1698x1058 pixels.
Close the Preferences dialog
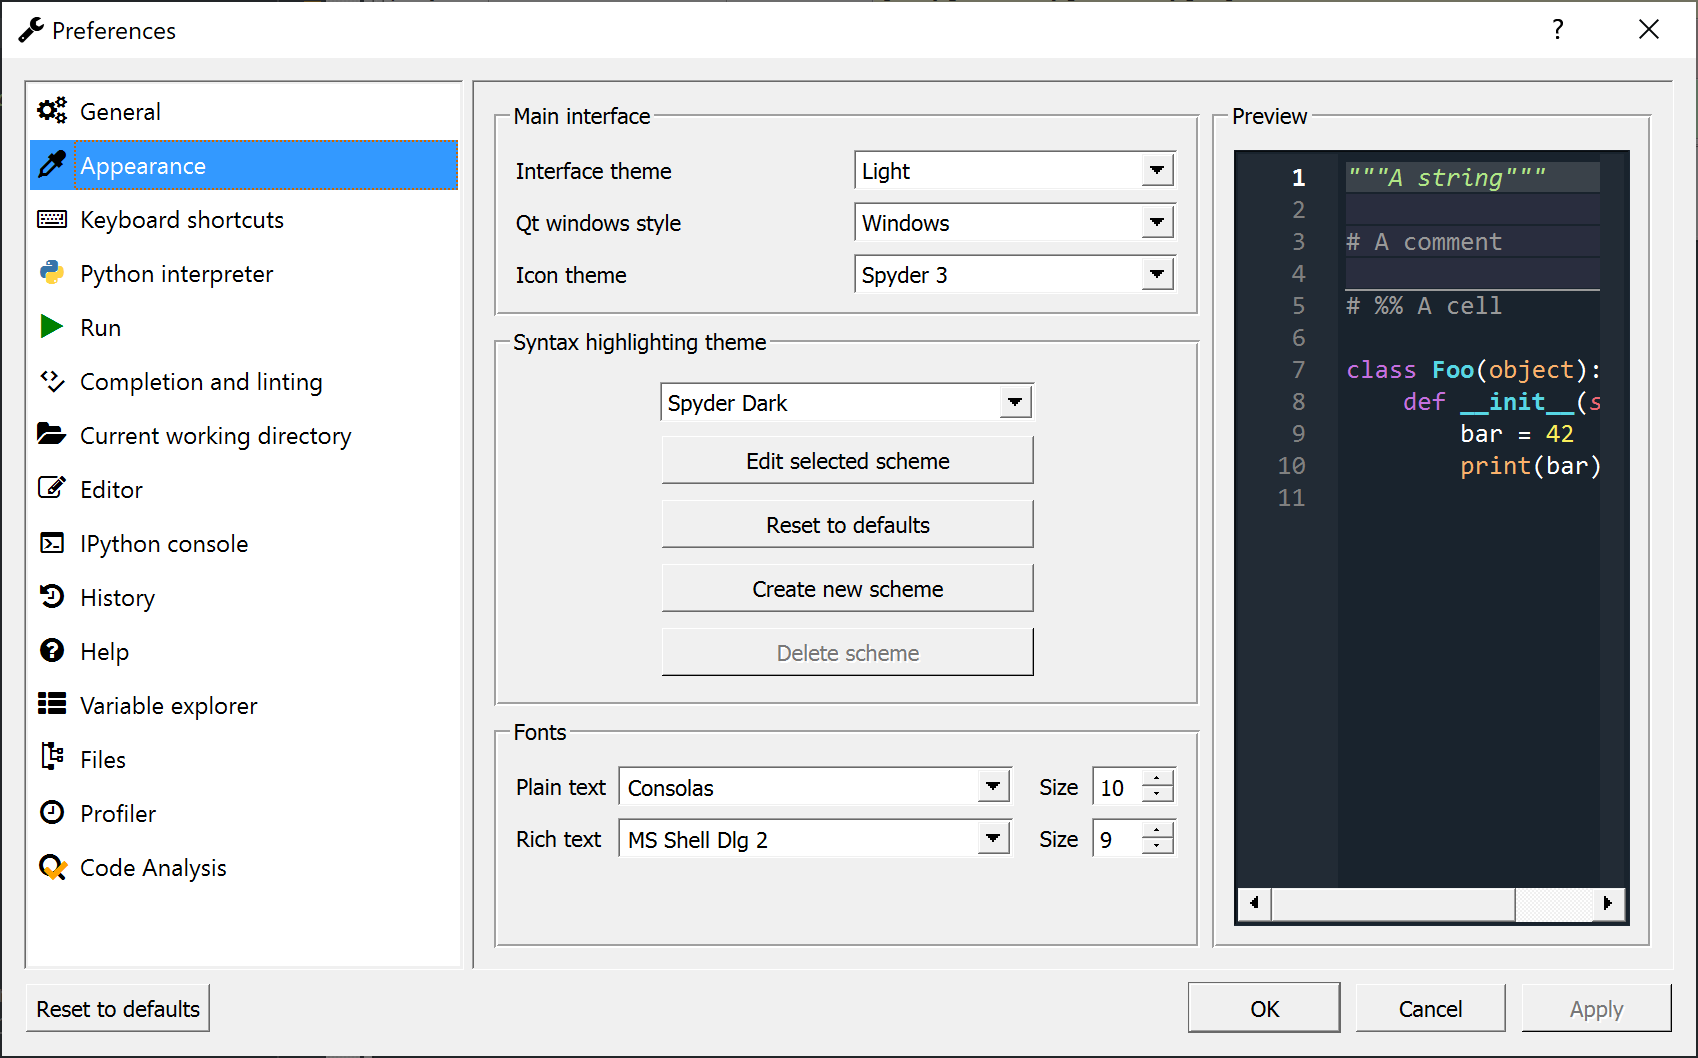pos(1649,29)
